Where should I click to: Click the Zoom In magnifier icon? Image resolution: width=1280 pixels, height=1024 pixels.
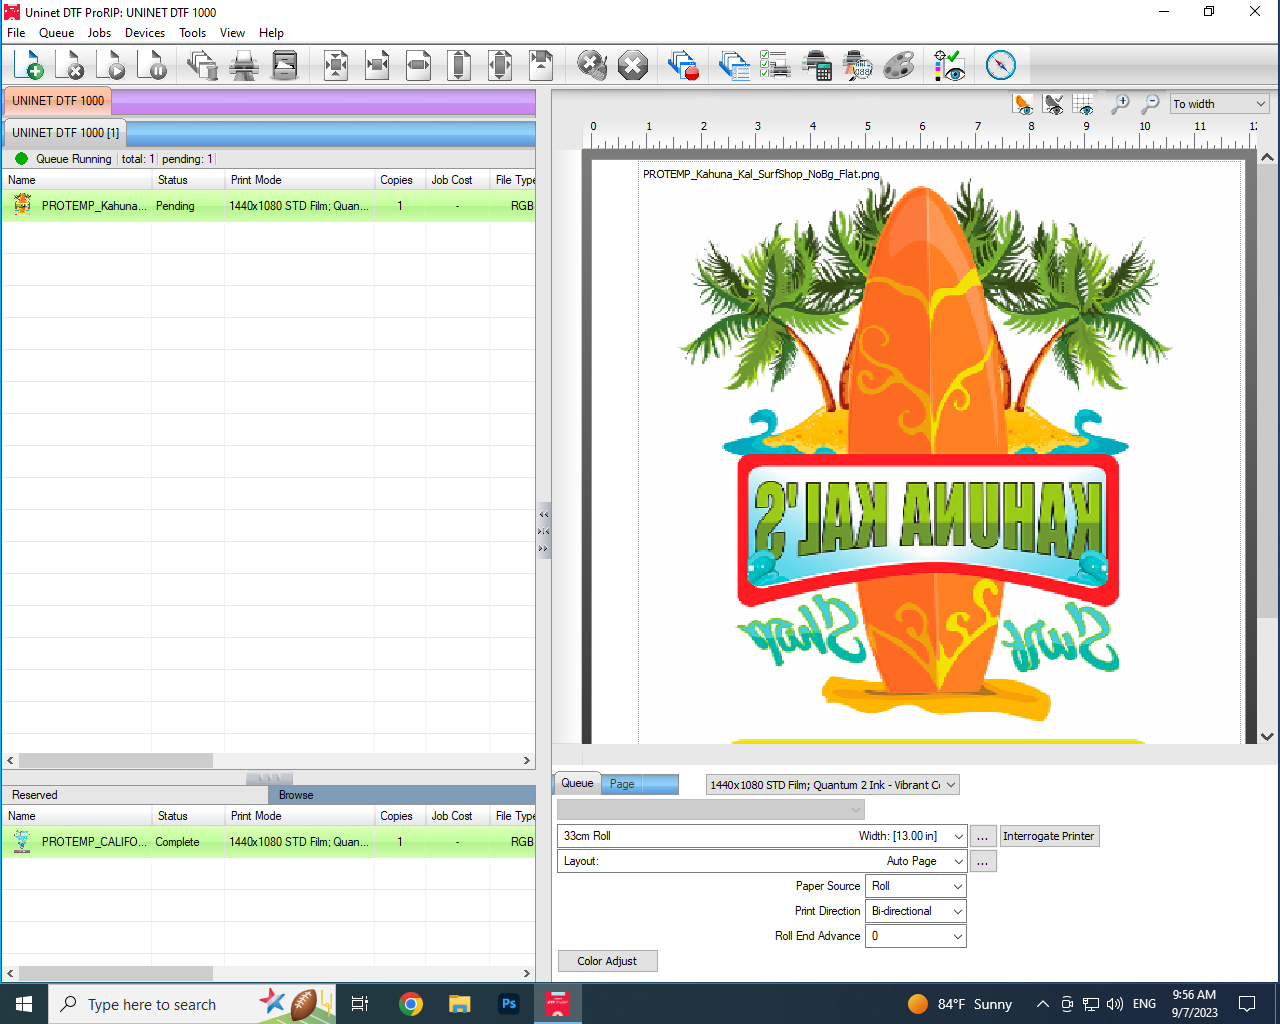point(1120,104)
